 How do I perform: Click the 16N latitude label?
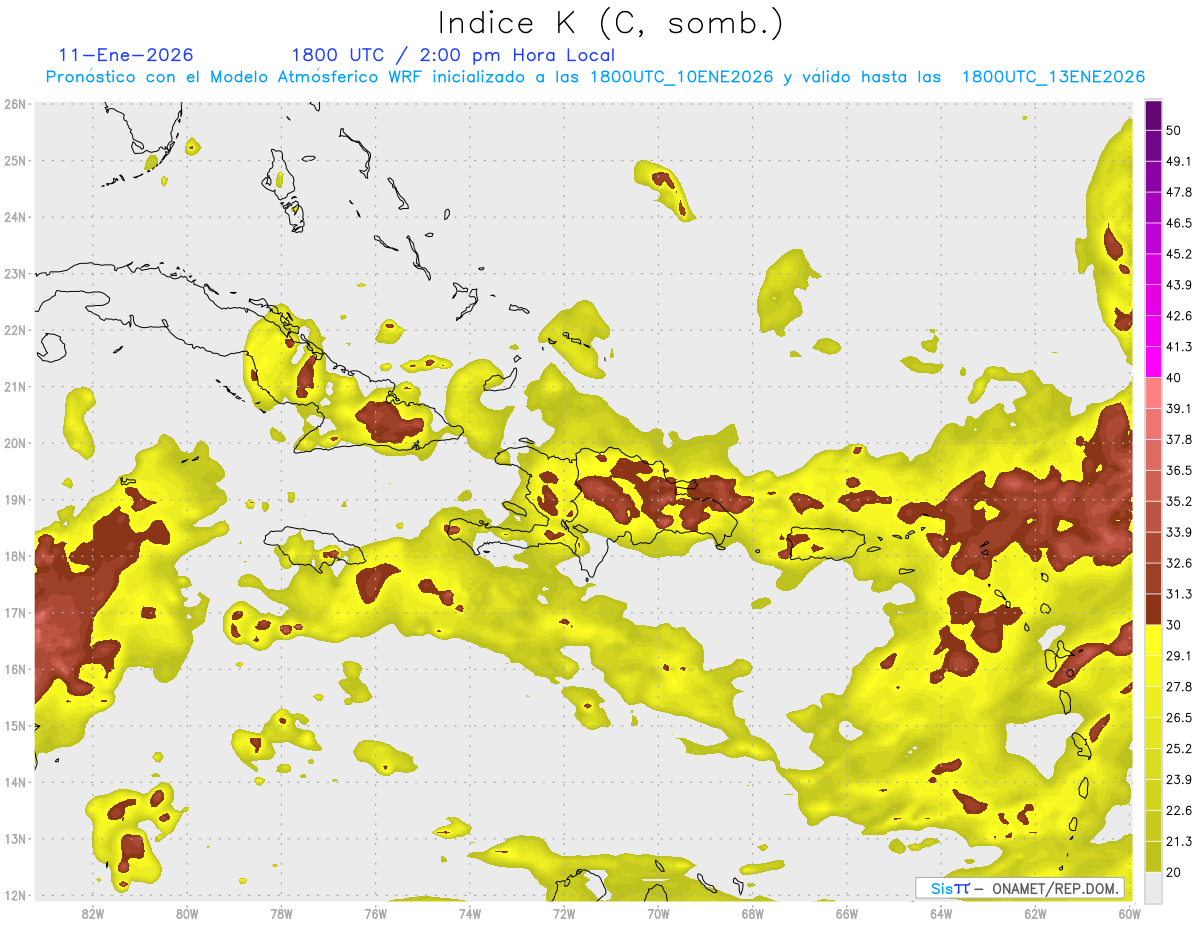[x=14, y=669]
